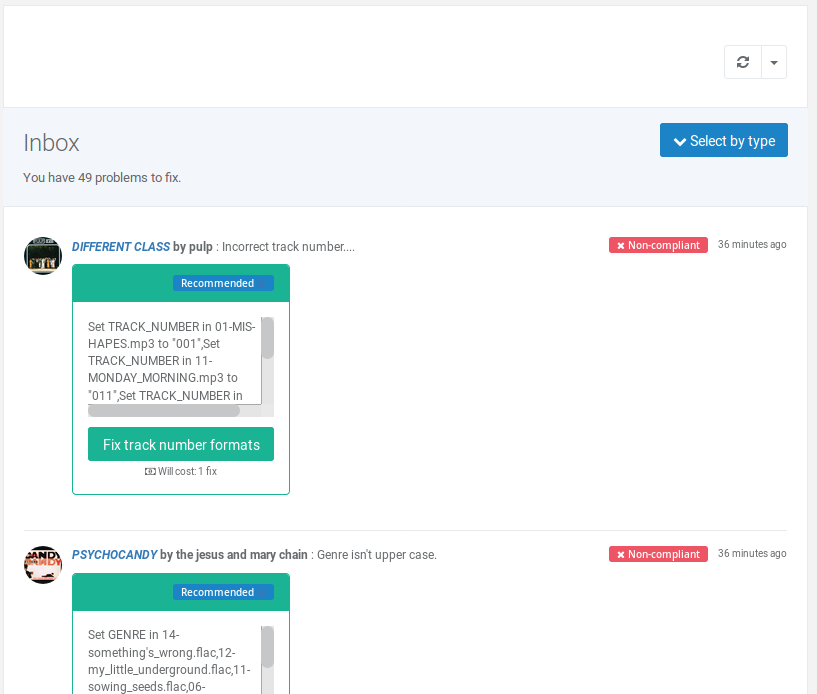Click the Recommended label on the genre fix
Screen dimensions: 817x694
point(223,592)
